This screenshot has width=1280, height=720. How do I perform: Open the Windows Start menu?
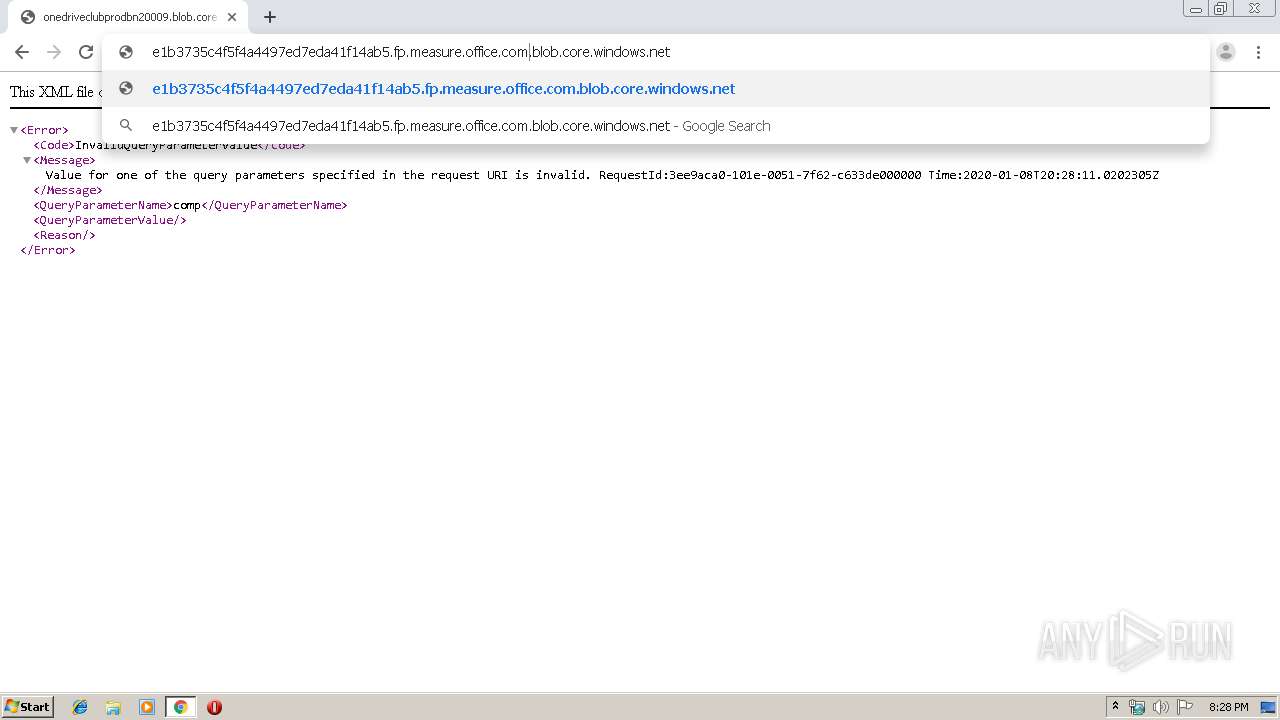tap(28, 707)
